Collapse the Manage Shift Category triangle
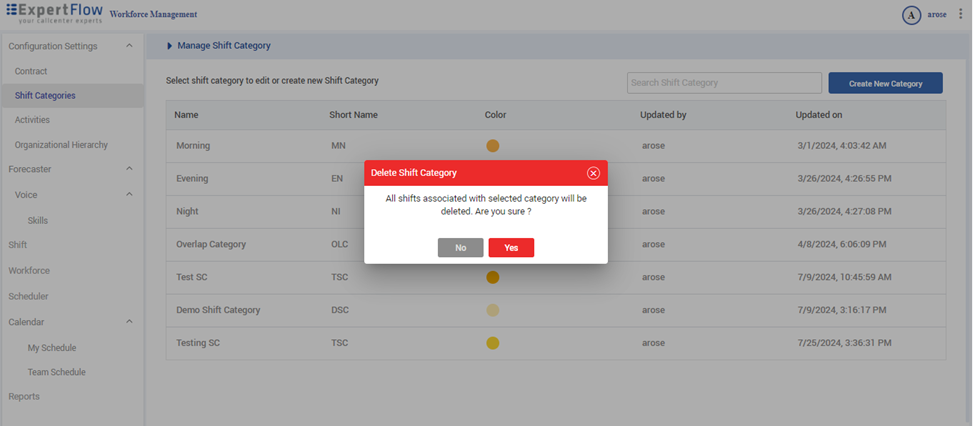The image size is (975, 426). tap(170, 46)
